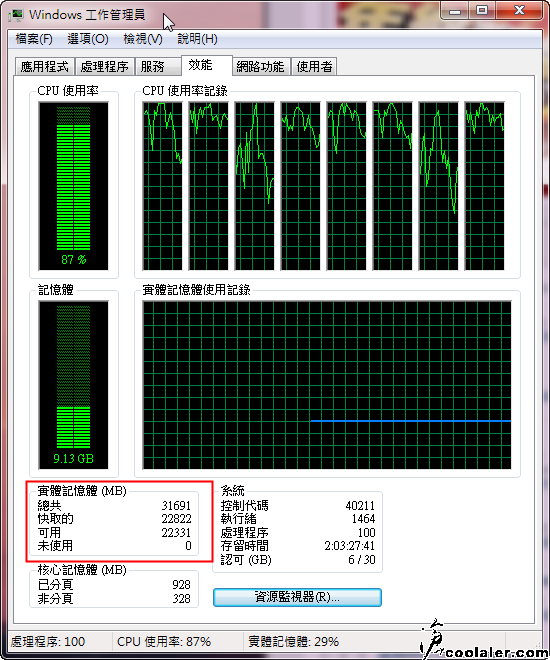
Task: Switch to the 處理程序 tab
Action: [104, 67]
